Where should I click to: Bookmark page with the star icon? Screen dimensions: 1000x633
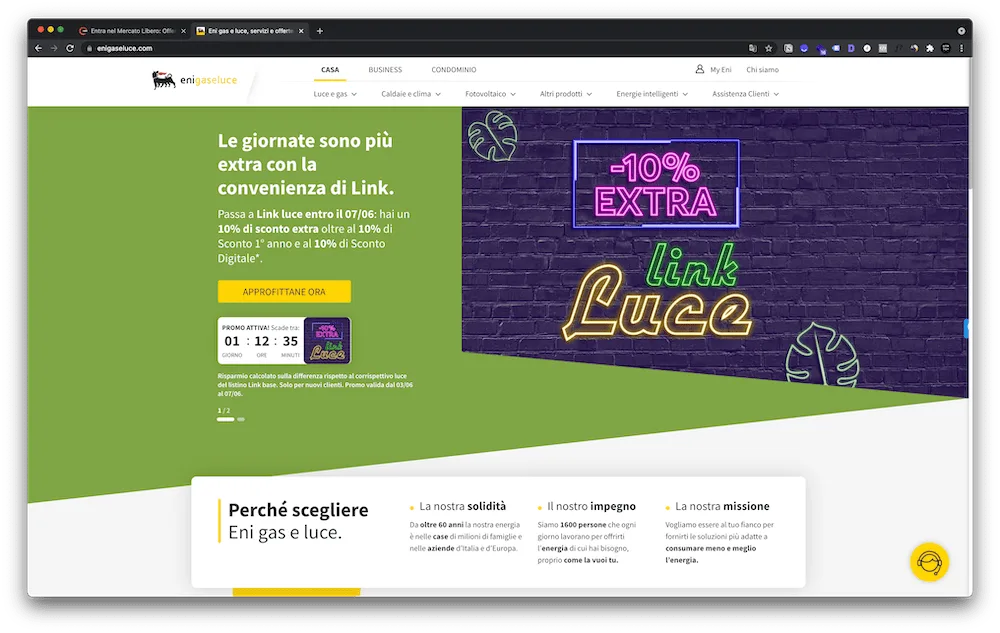768,48
